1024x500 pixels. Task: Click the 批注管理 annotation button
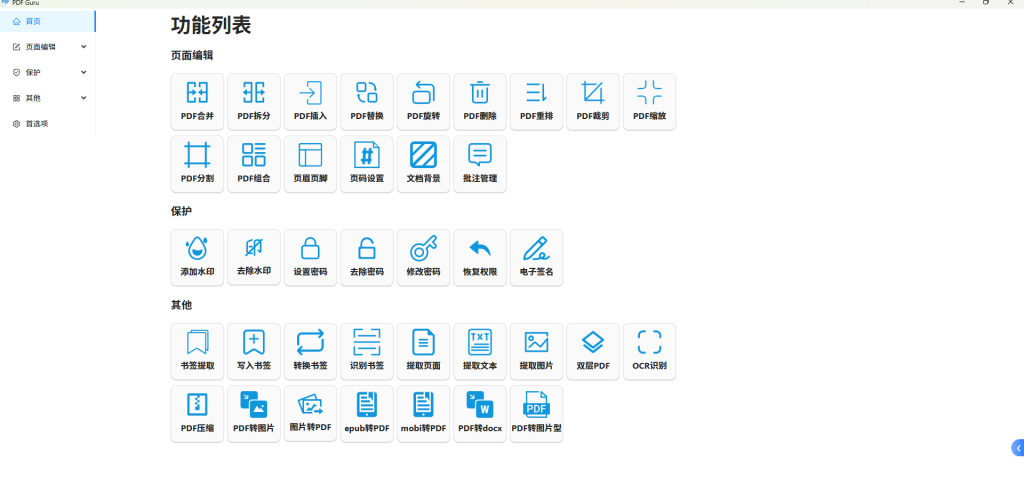(480, 163)
